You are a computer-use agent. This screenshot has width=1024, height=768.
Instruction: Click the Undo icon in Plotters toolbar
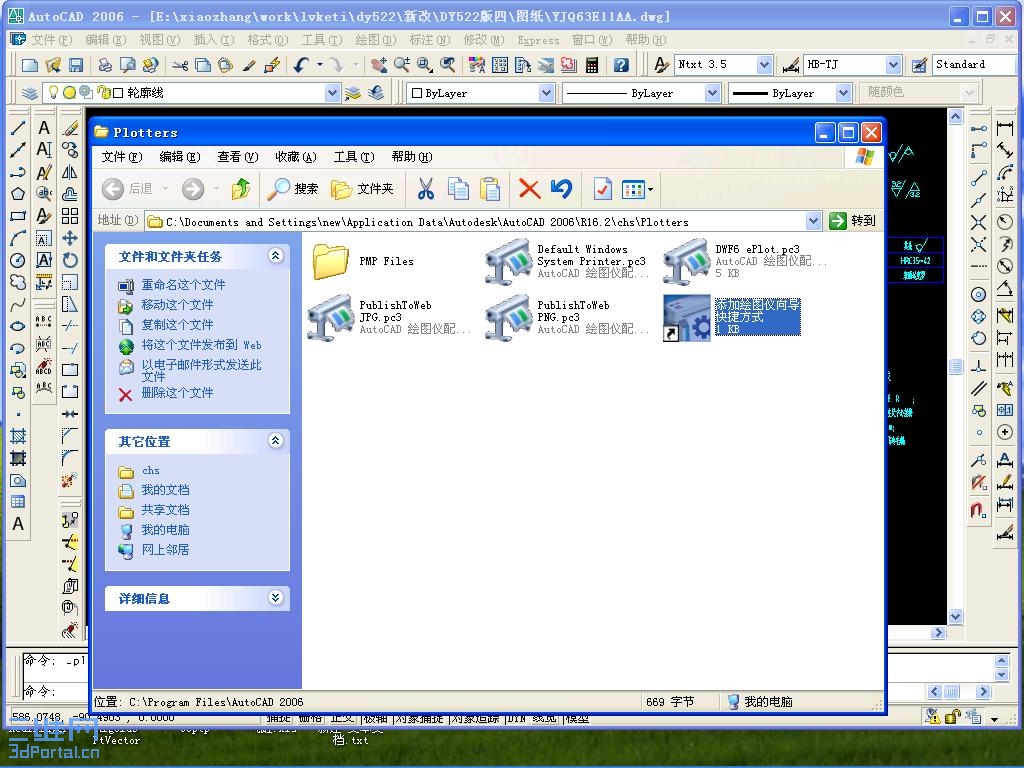coord(561,189)
